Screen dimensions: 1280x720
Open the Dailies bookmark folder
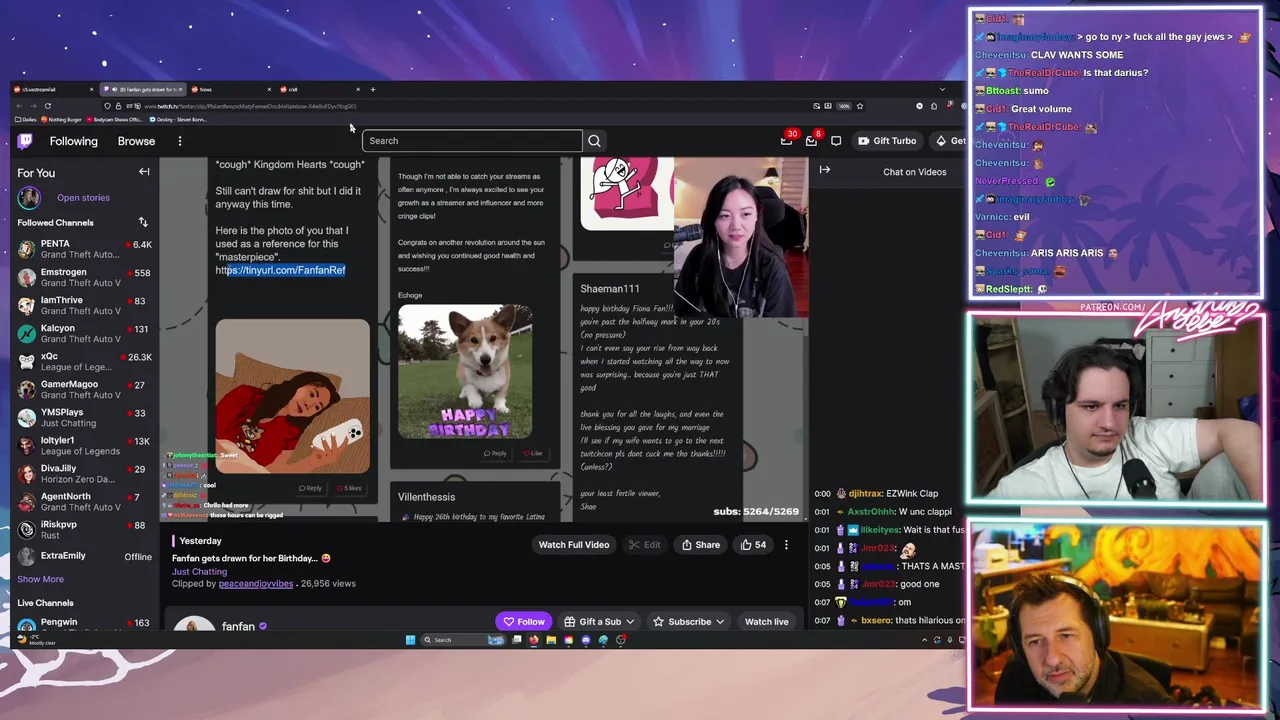26,119
